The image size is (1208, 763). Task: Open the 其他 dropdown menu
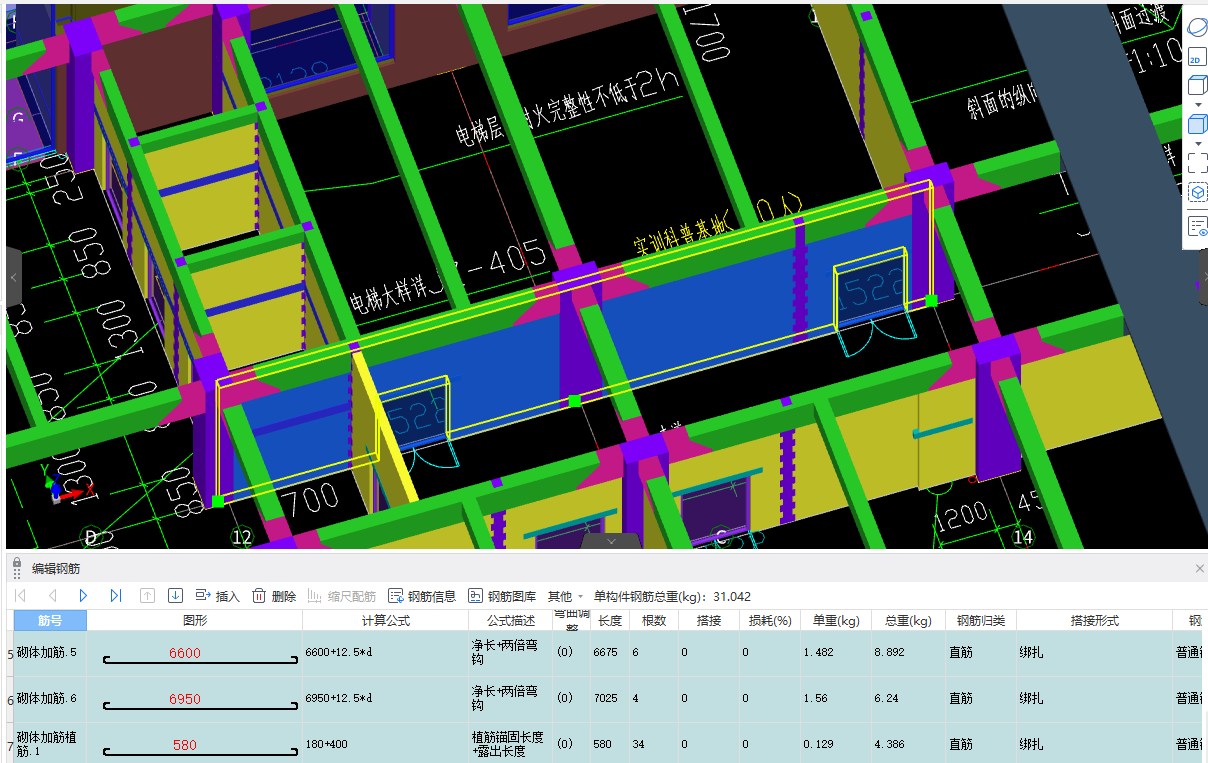(x=565, y=596)
